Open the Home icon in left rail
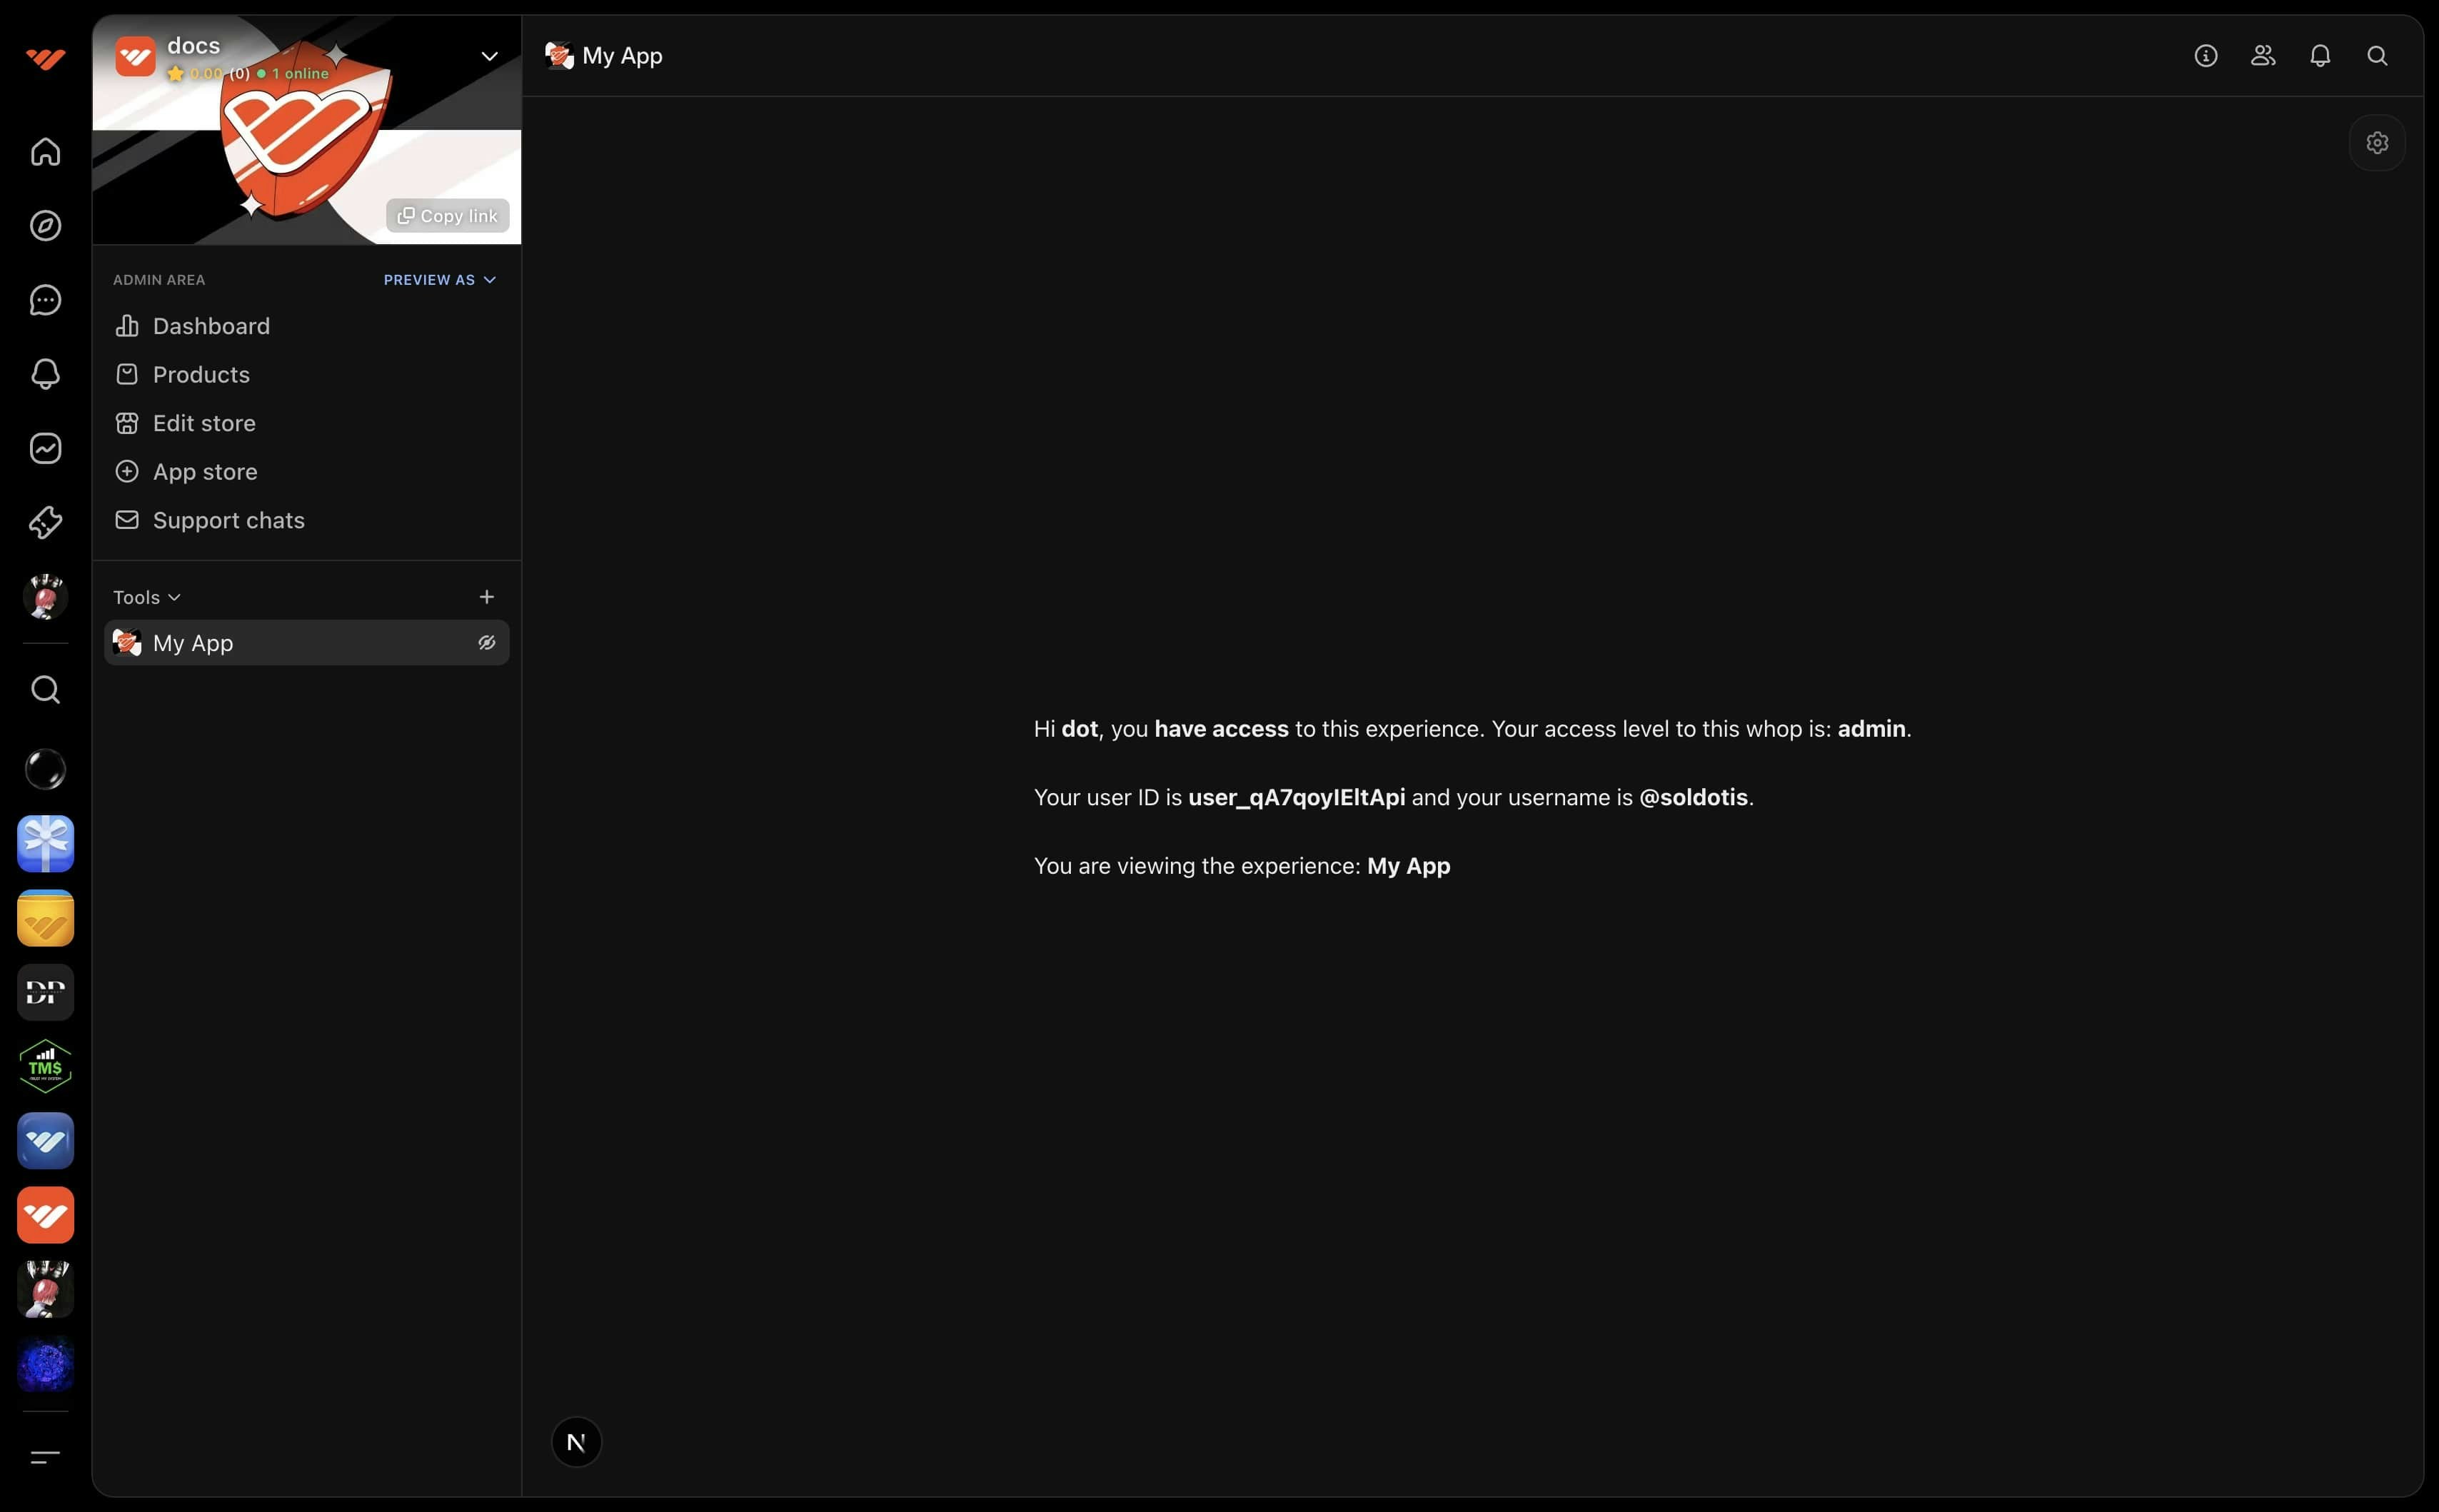 pos(45,152)
